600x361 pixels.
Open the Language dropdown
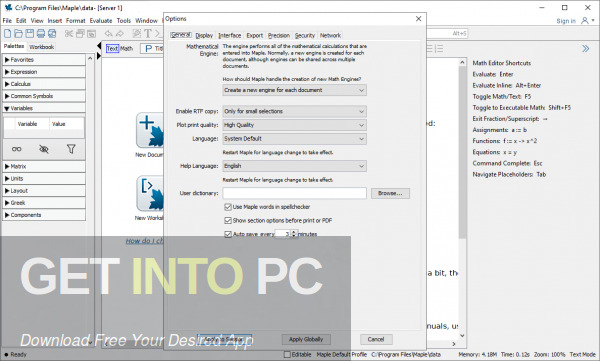tap(294, 139)
